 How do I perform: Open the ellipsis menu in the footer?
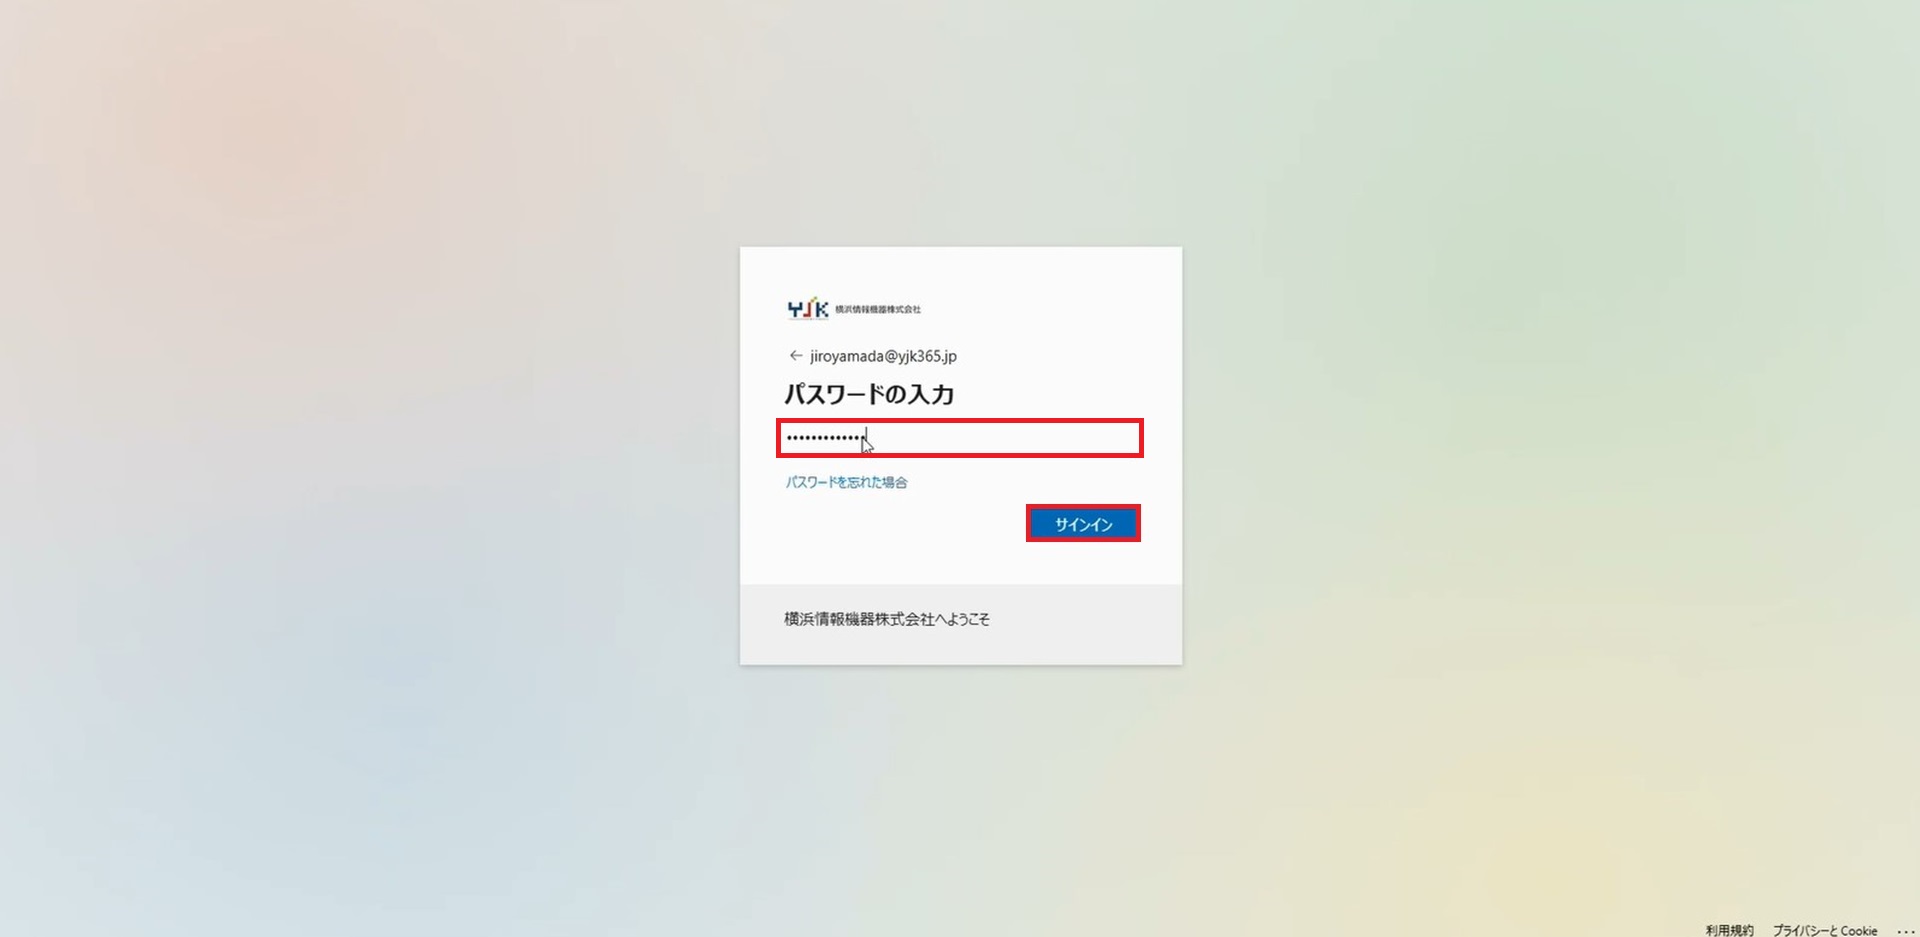[1905, 931]
